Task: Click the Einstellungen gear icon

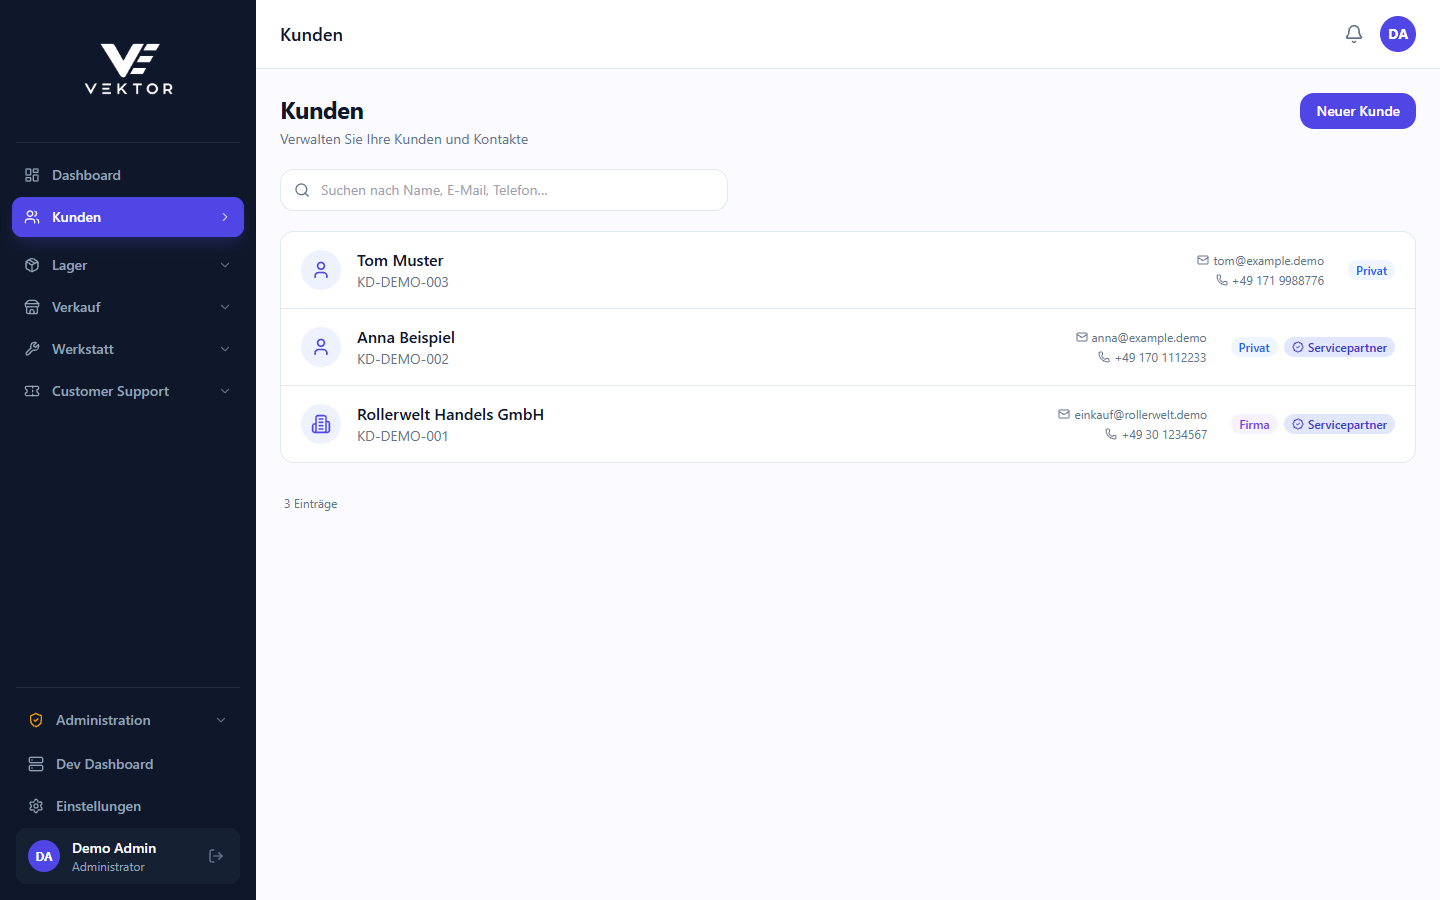Action: pos(36,806)
